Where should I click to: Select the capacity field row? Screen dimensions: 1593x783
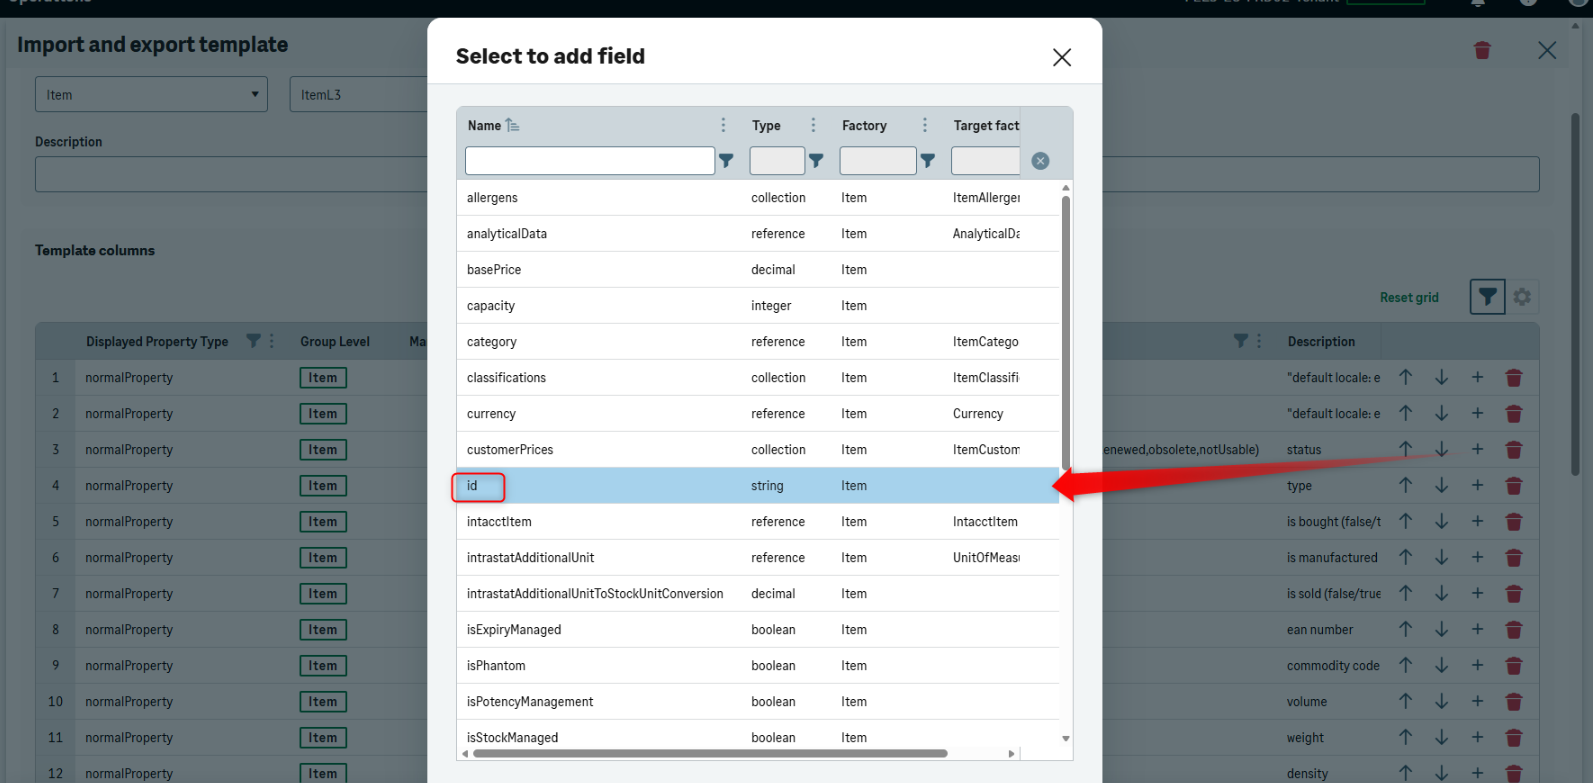(758, 306)
